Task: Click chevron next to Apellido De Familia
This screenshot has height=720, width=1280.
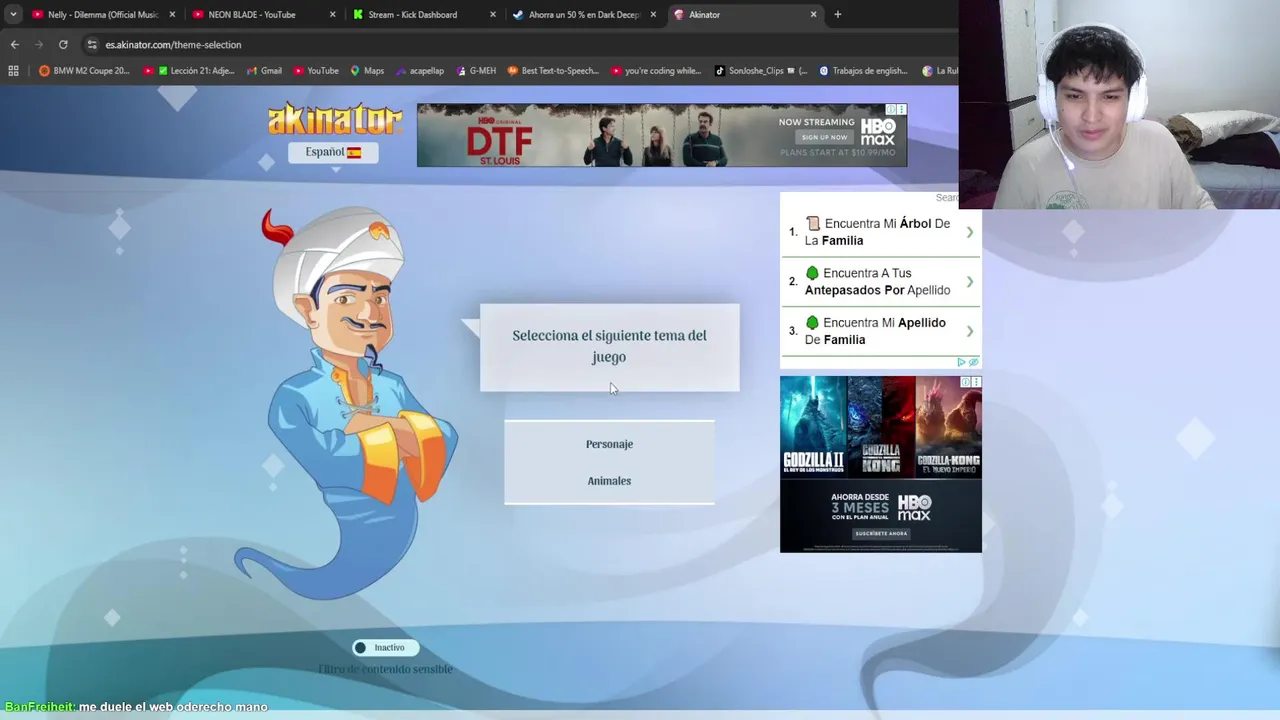Action: pyautogui.click(x=969, y=331)
